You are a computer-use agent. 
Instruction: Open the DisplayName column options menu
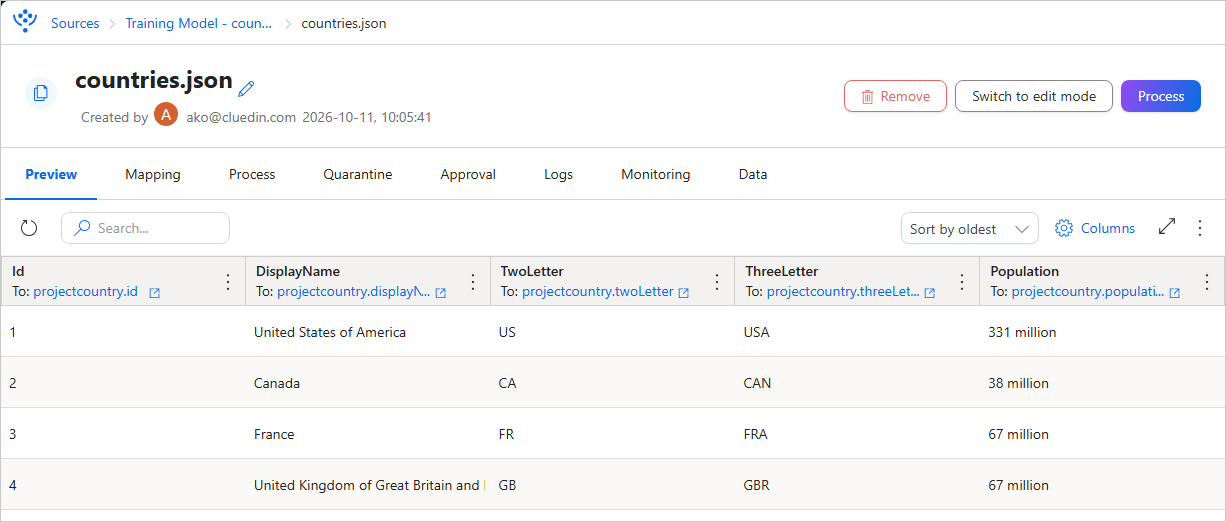473,282
